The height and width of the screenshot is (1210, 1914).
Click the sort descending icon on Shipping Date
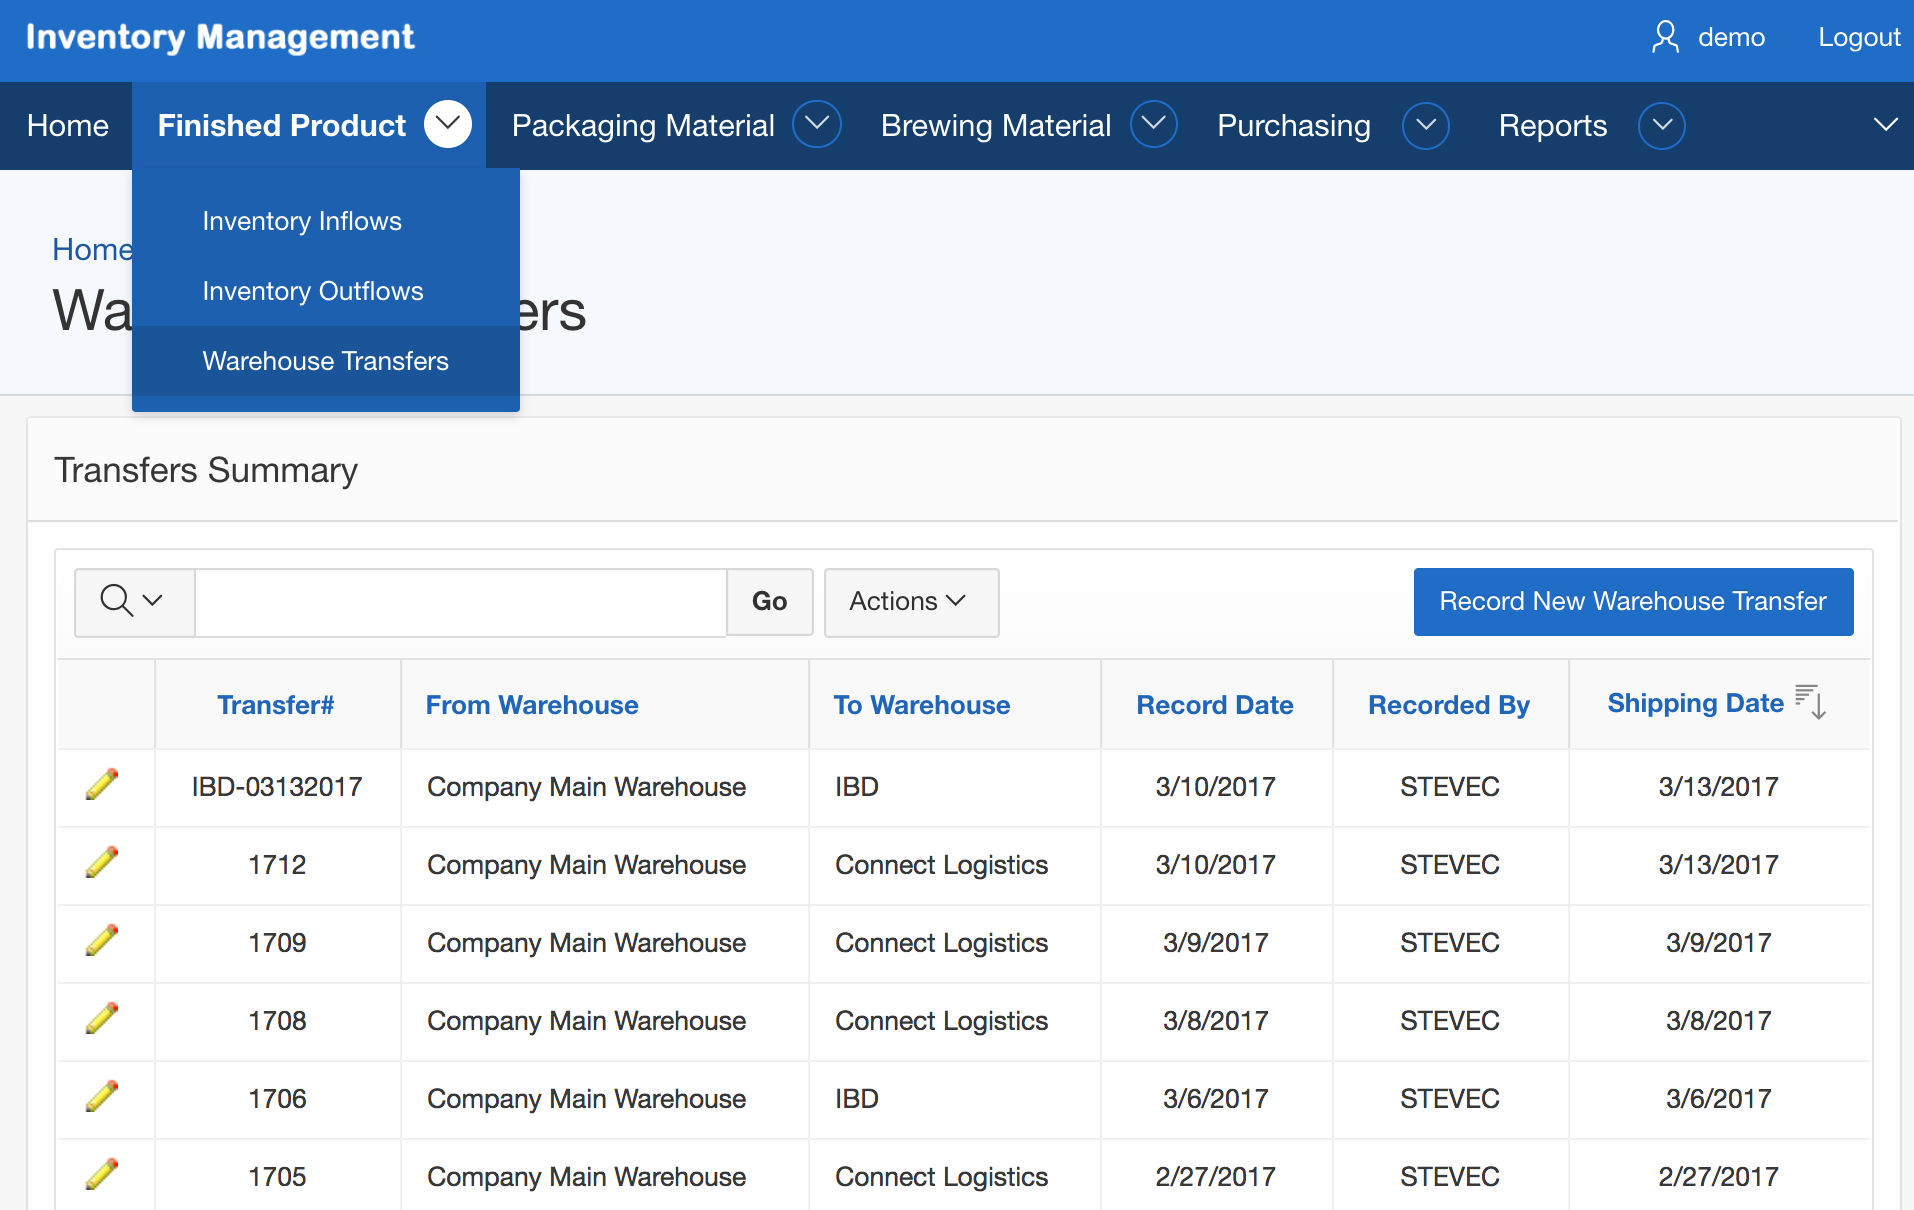(x=1811, y=702)
